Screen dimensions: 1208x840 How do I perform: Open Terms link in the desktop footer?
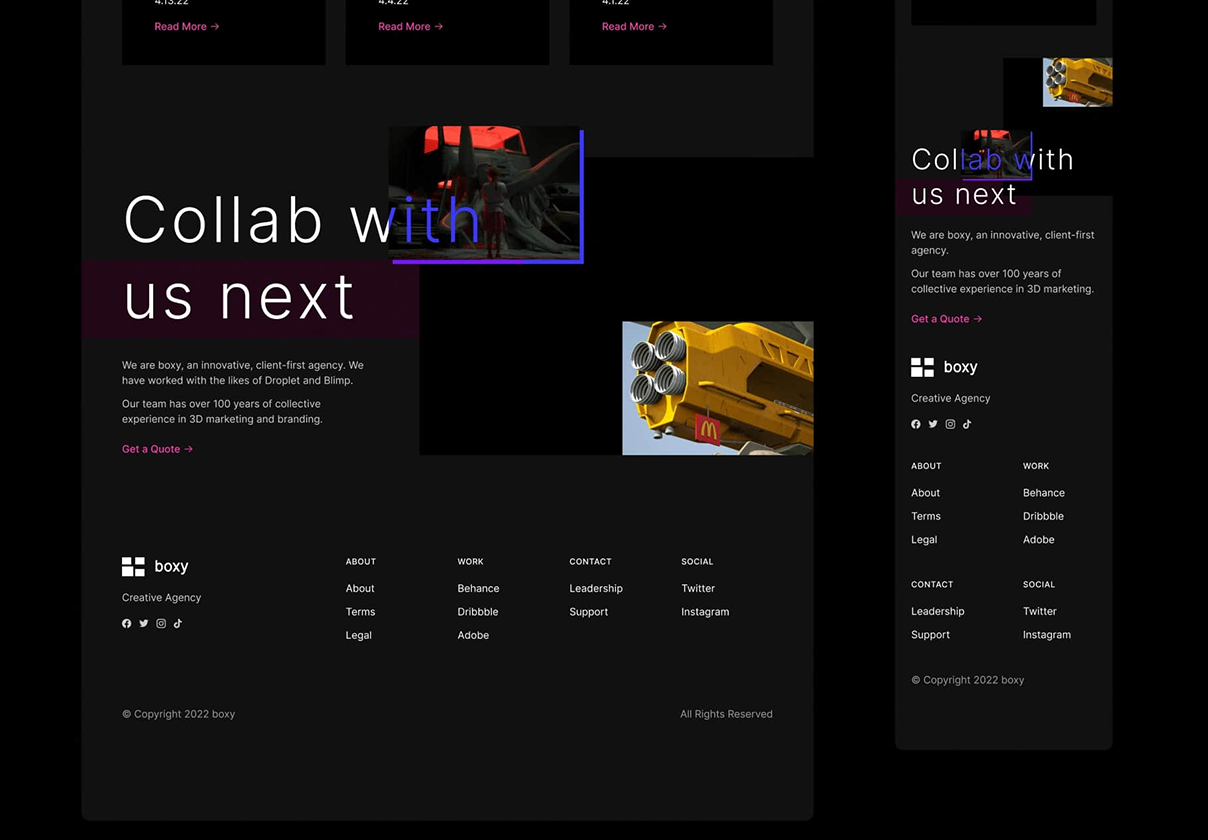coord(360,612)
